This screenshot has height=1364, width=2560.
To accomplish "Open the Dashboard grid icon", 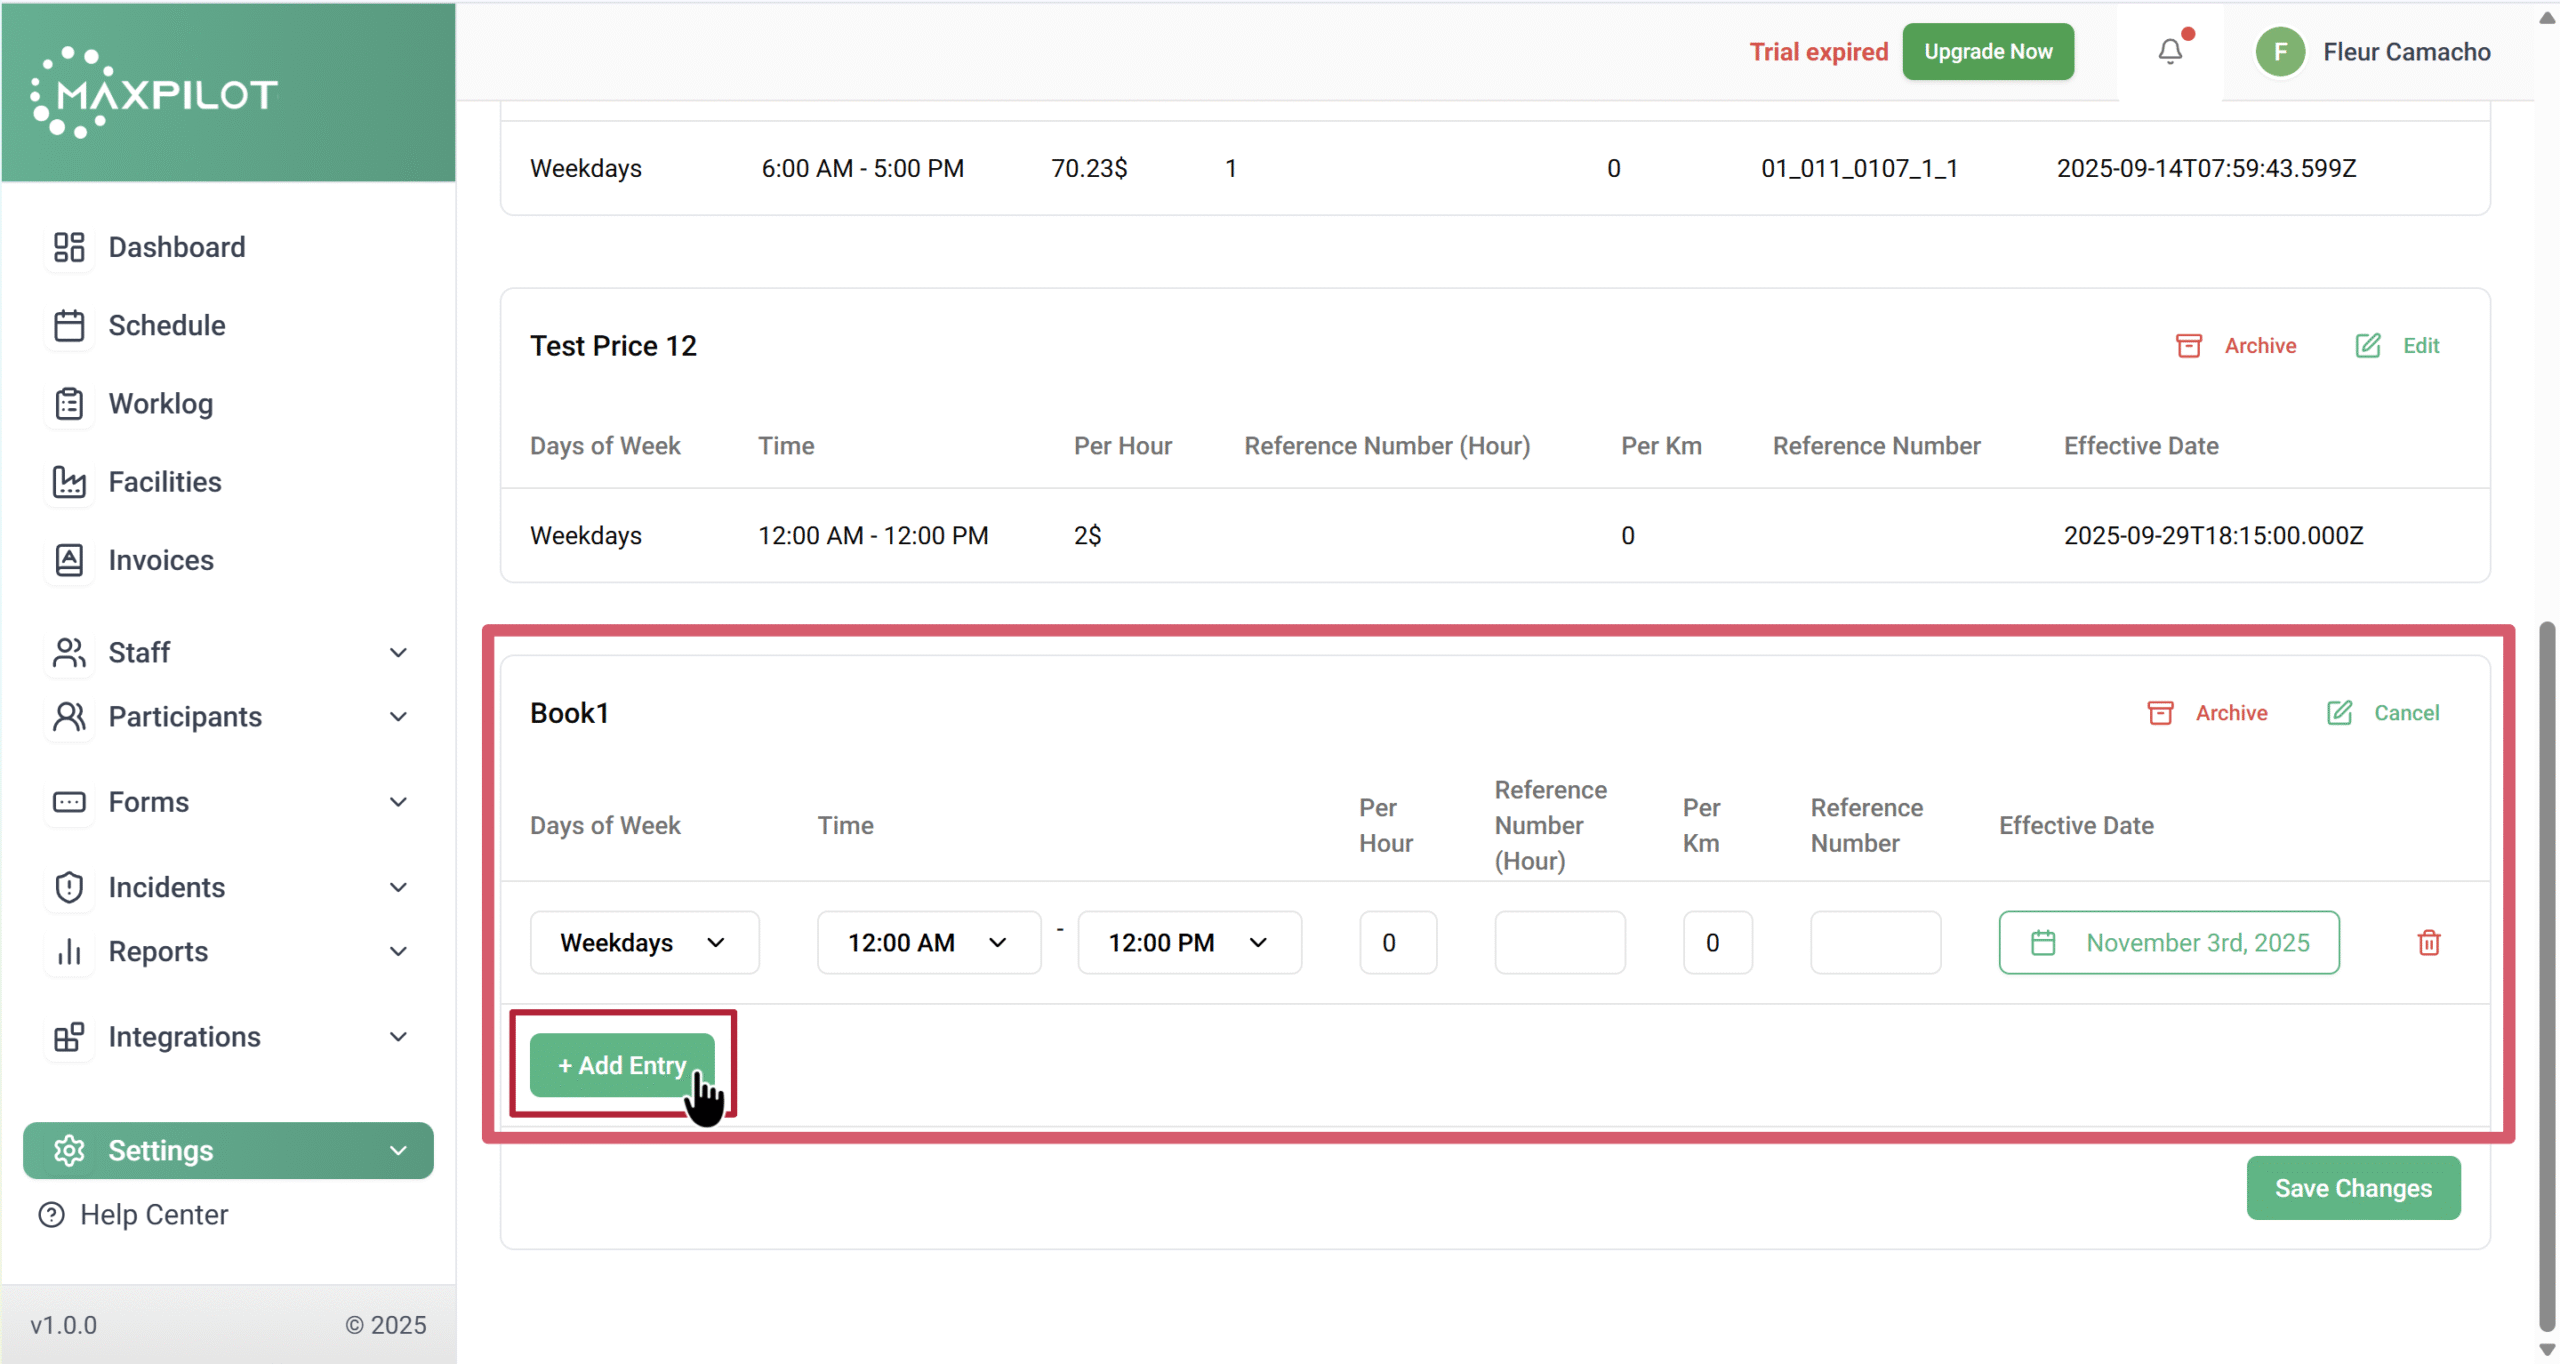I will point(69,247).
